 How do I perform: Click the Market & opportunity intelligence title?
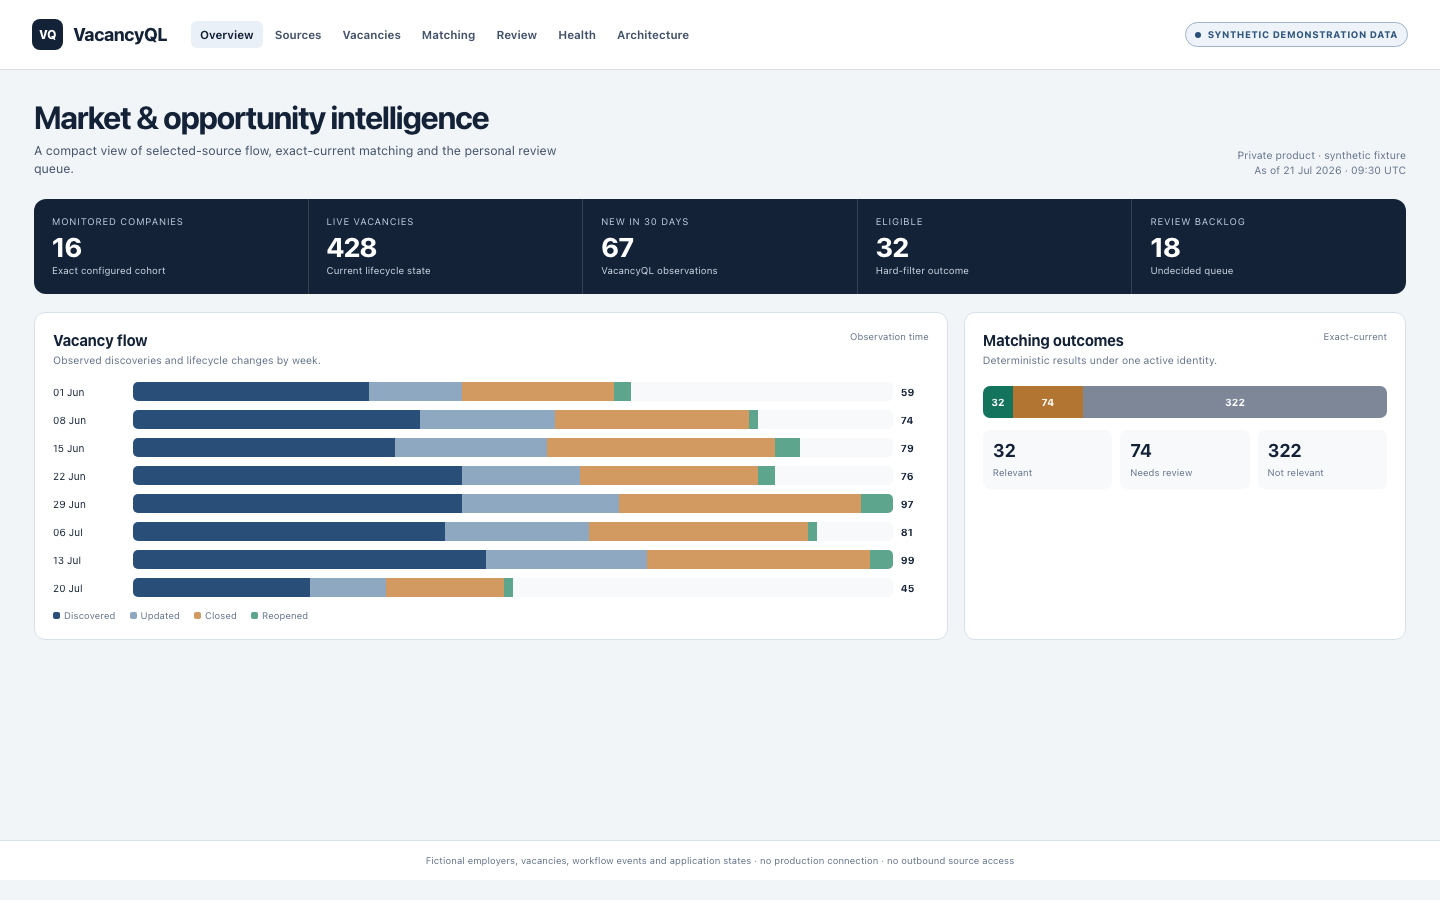[x=261, y=118]
